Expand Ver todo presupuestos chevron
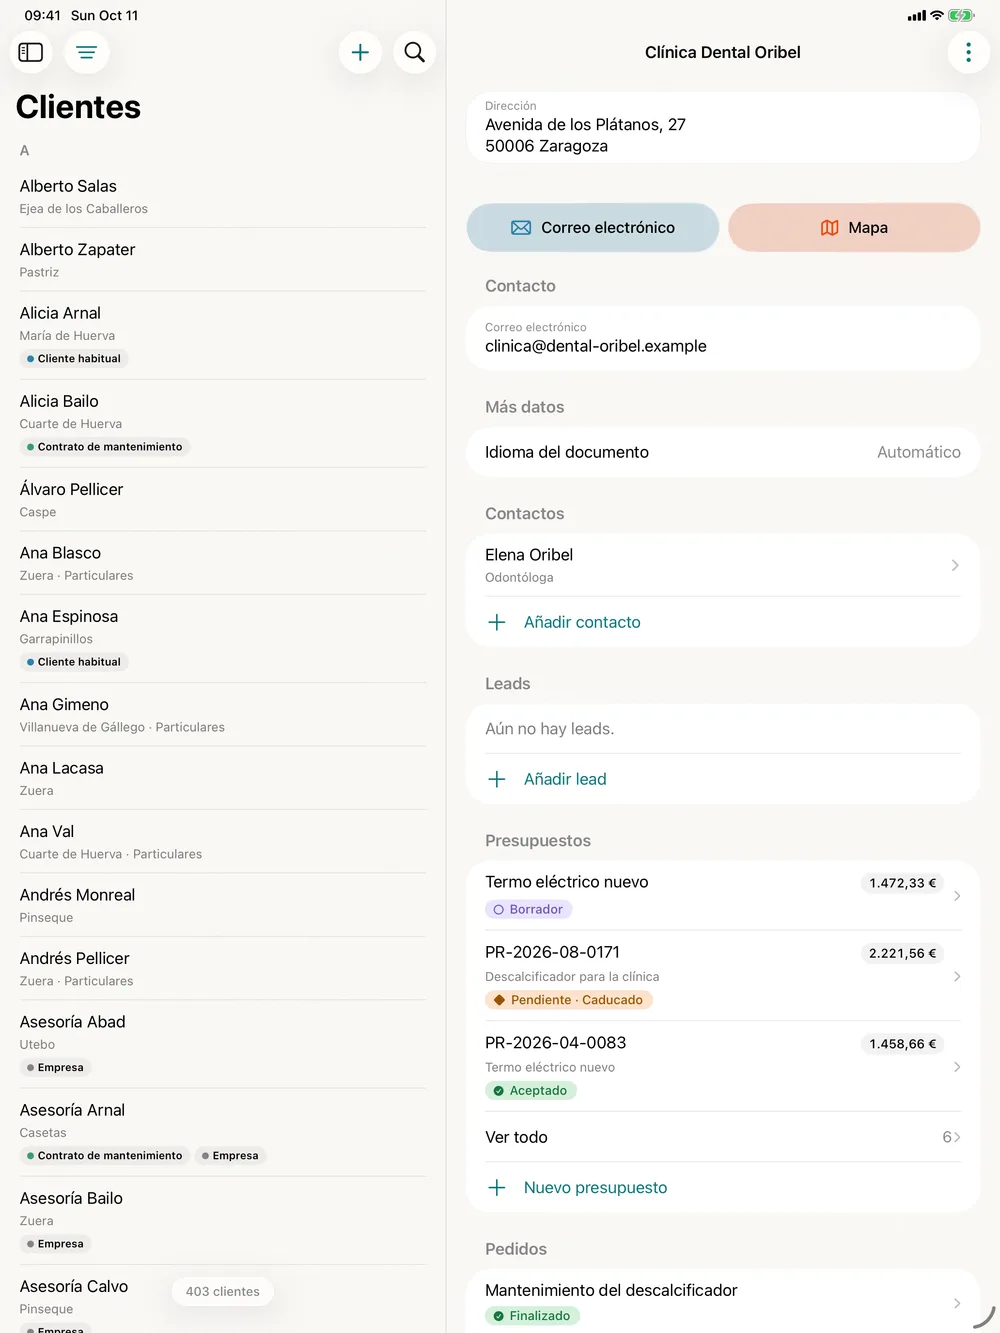Image resolution: width=1000 pixels, height=1333 pixels. tap(957, 1137)
